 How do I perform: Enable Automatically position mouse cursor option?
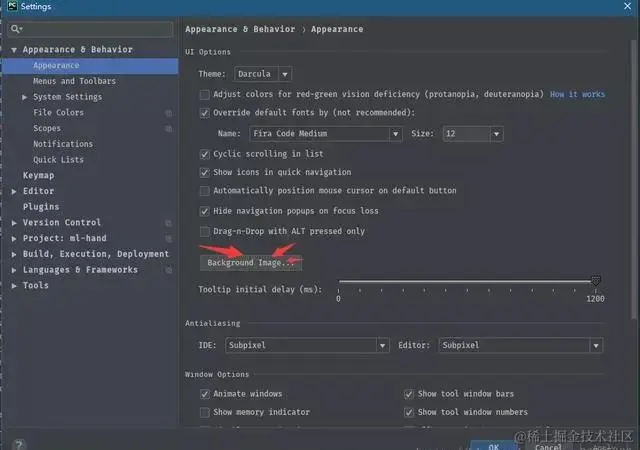coord(204,191)
